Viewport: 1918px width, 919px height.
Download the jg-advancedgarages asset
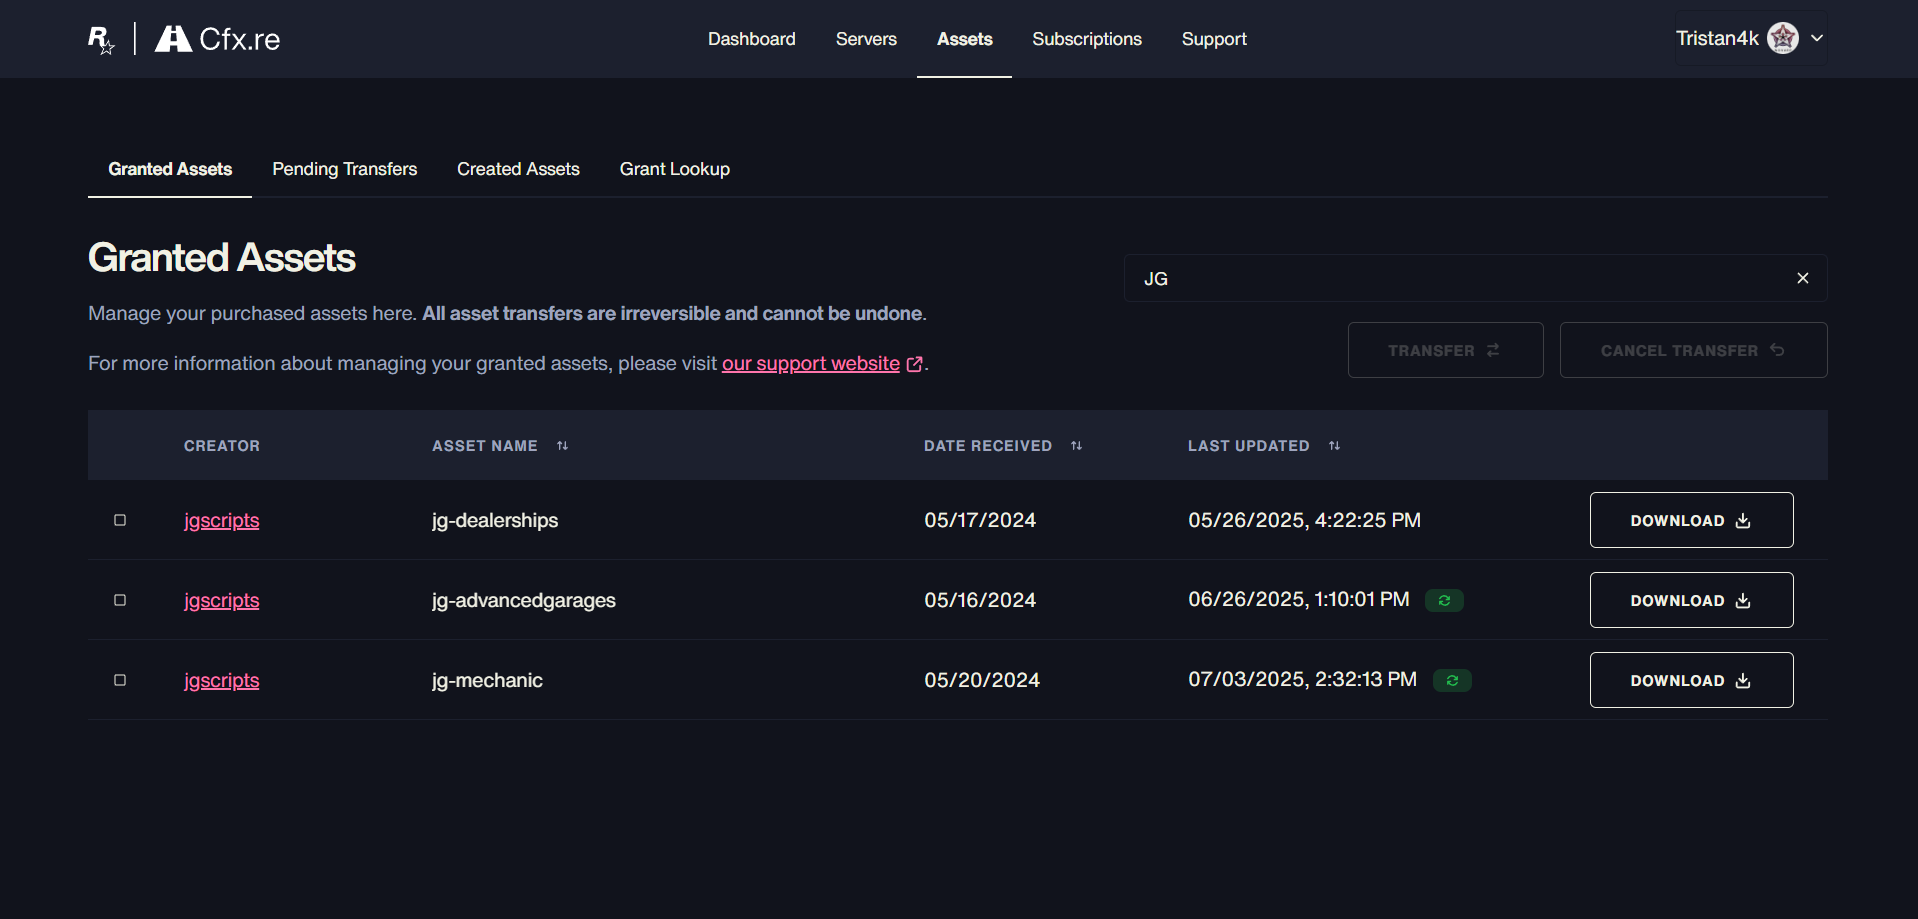[x=1691, y=600]
